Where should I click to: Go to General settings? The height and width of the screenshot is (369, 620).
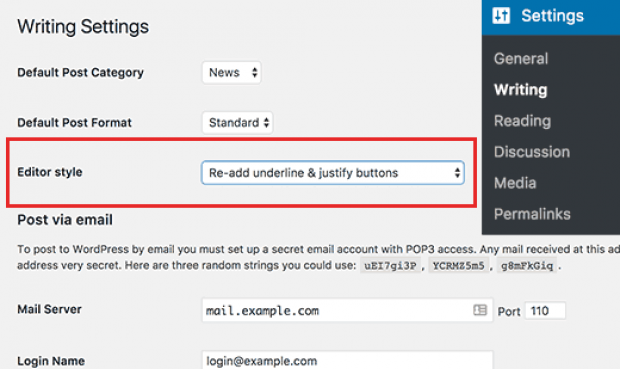(x=521, y=59)
